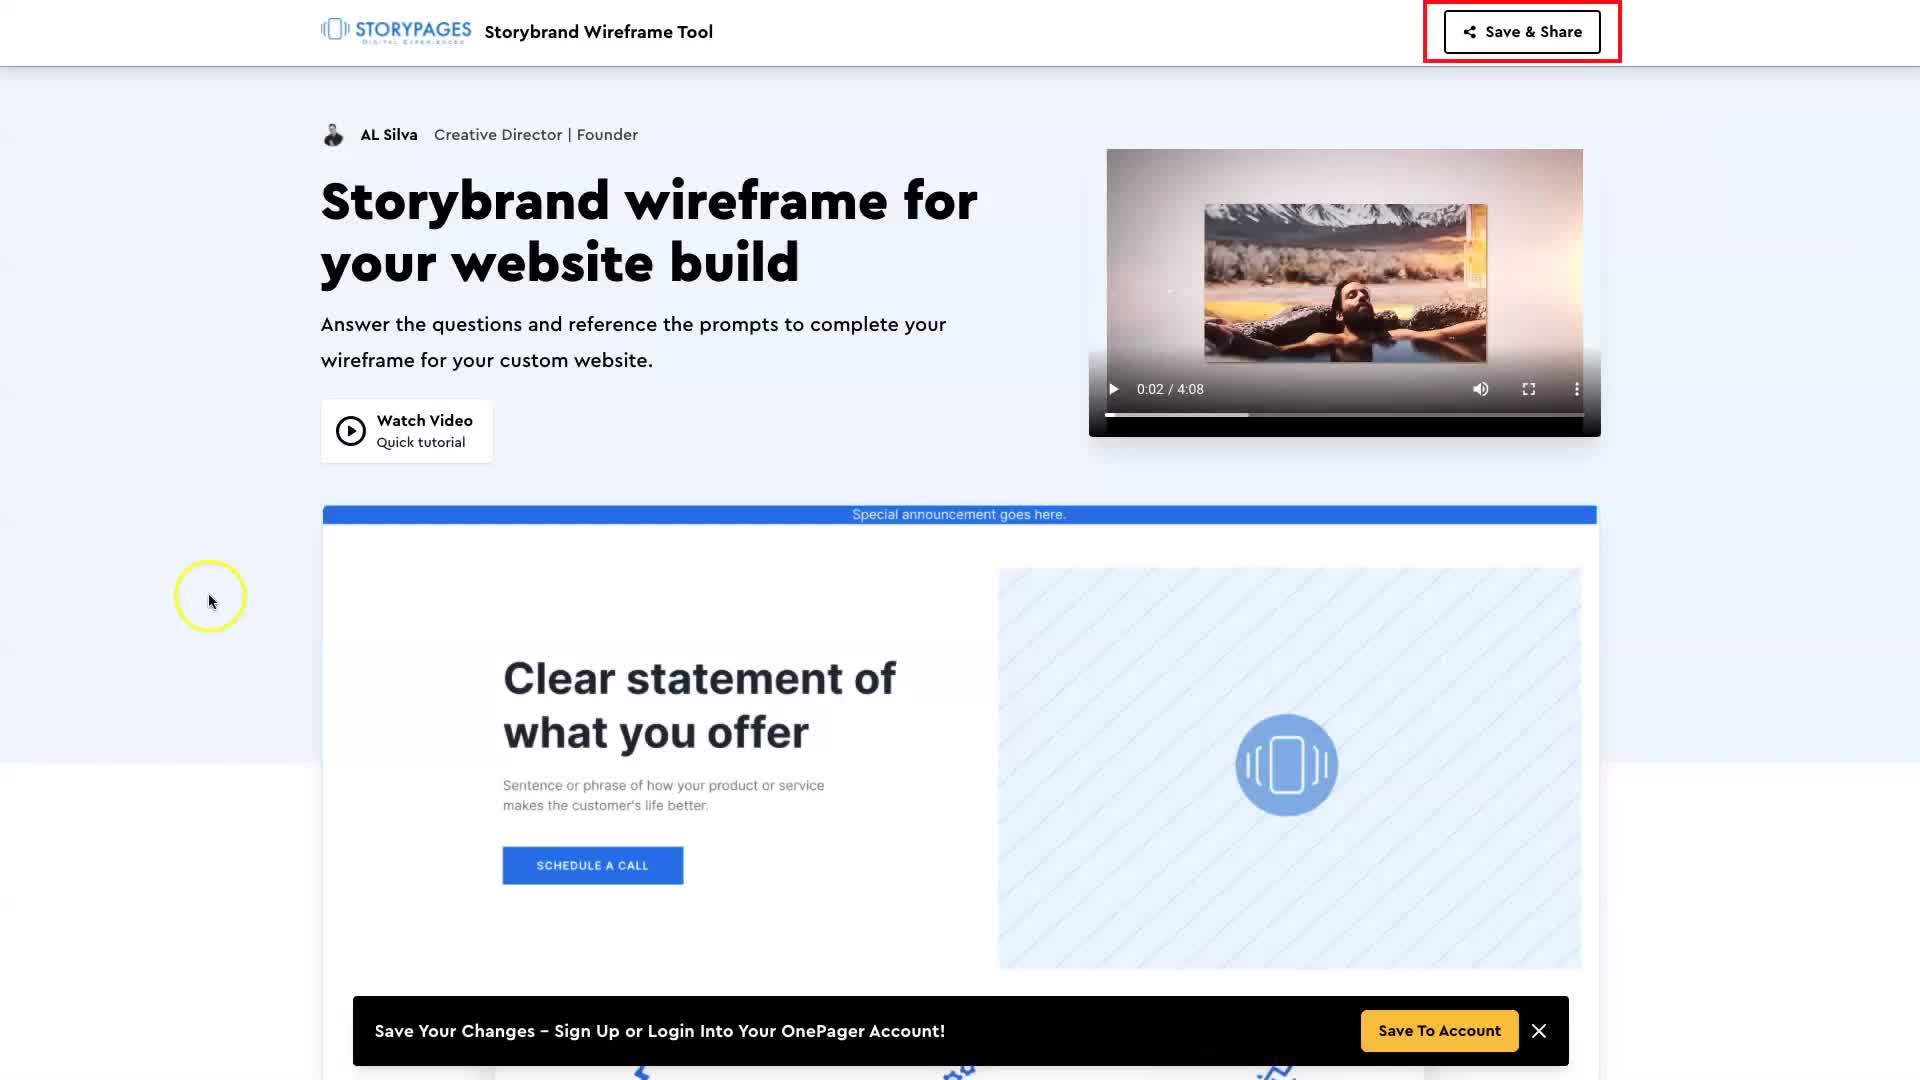Click the 'Clear statement of what you offer' headline
Image resolution: width=1920 pixels, height=1080 pixels.
[699, 705]
